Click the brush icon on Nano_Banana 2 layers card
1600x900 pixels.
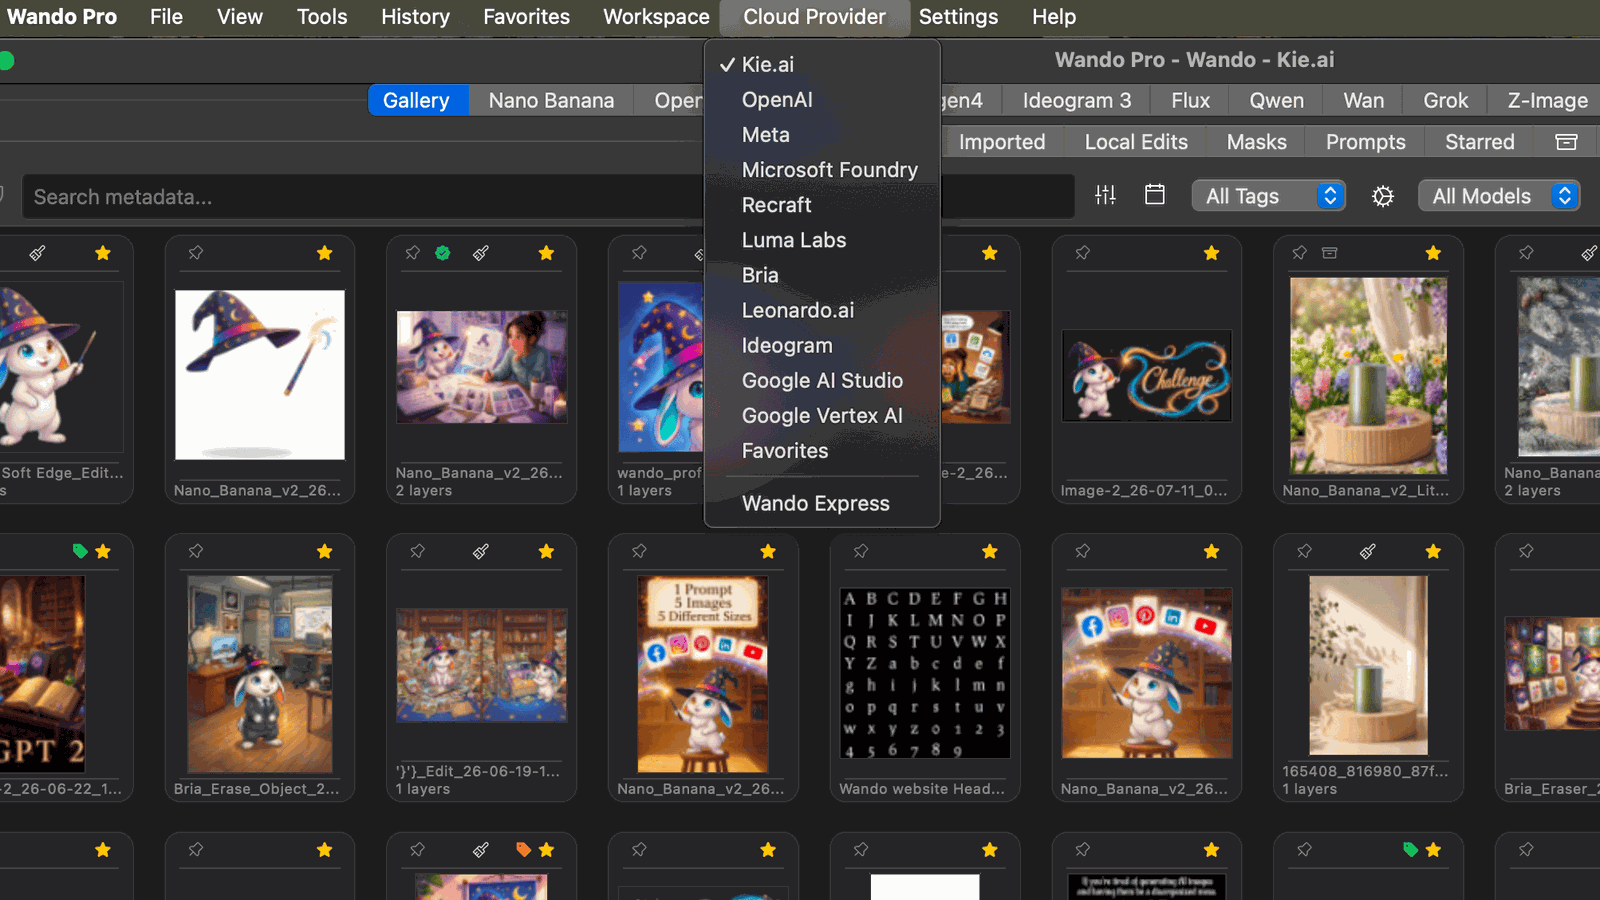click(x=481, y=253)
